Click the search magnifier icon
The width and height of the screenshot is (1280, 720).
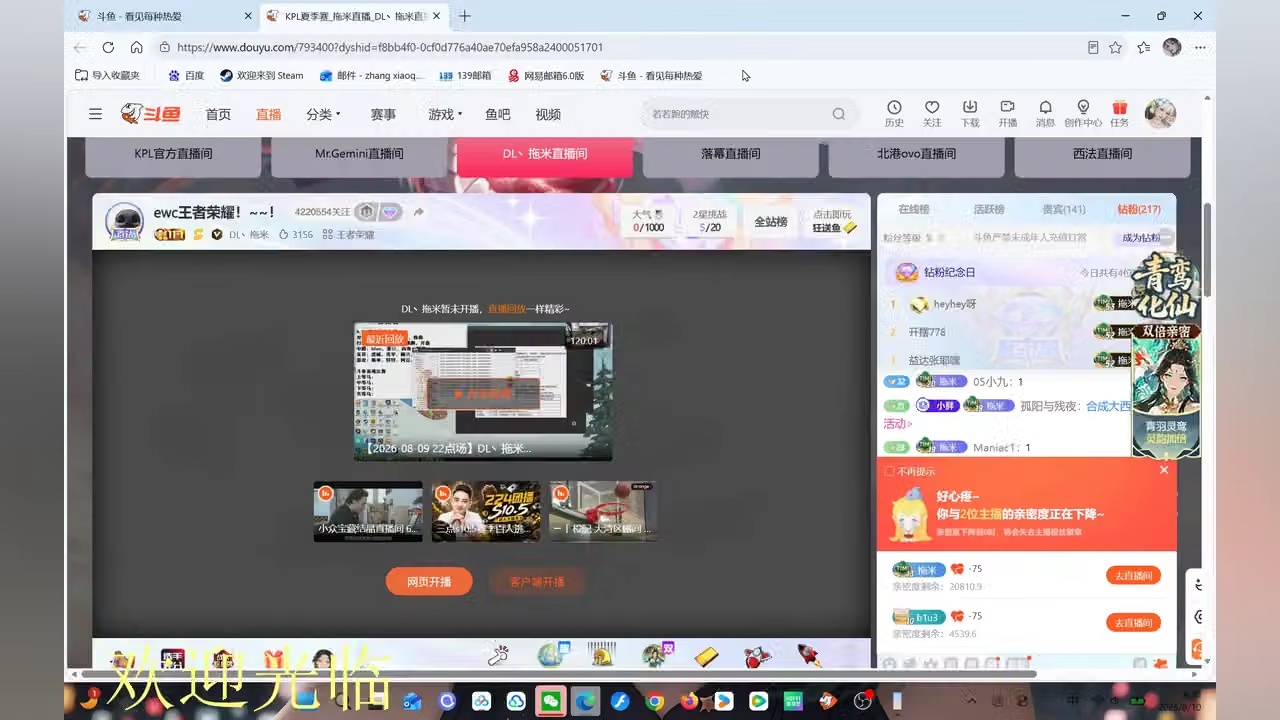839,114
